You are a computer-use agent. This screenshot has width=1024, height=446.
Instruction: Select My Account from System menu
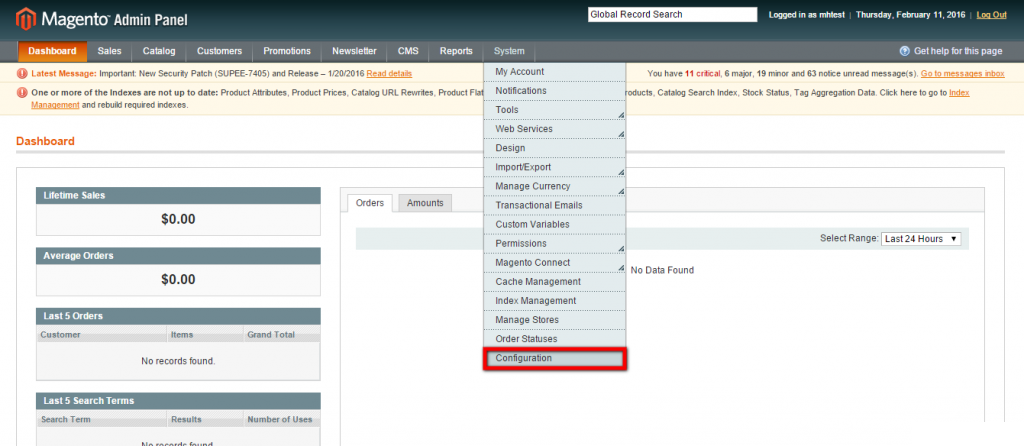[x=555, y=72]
